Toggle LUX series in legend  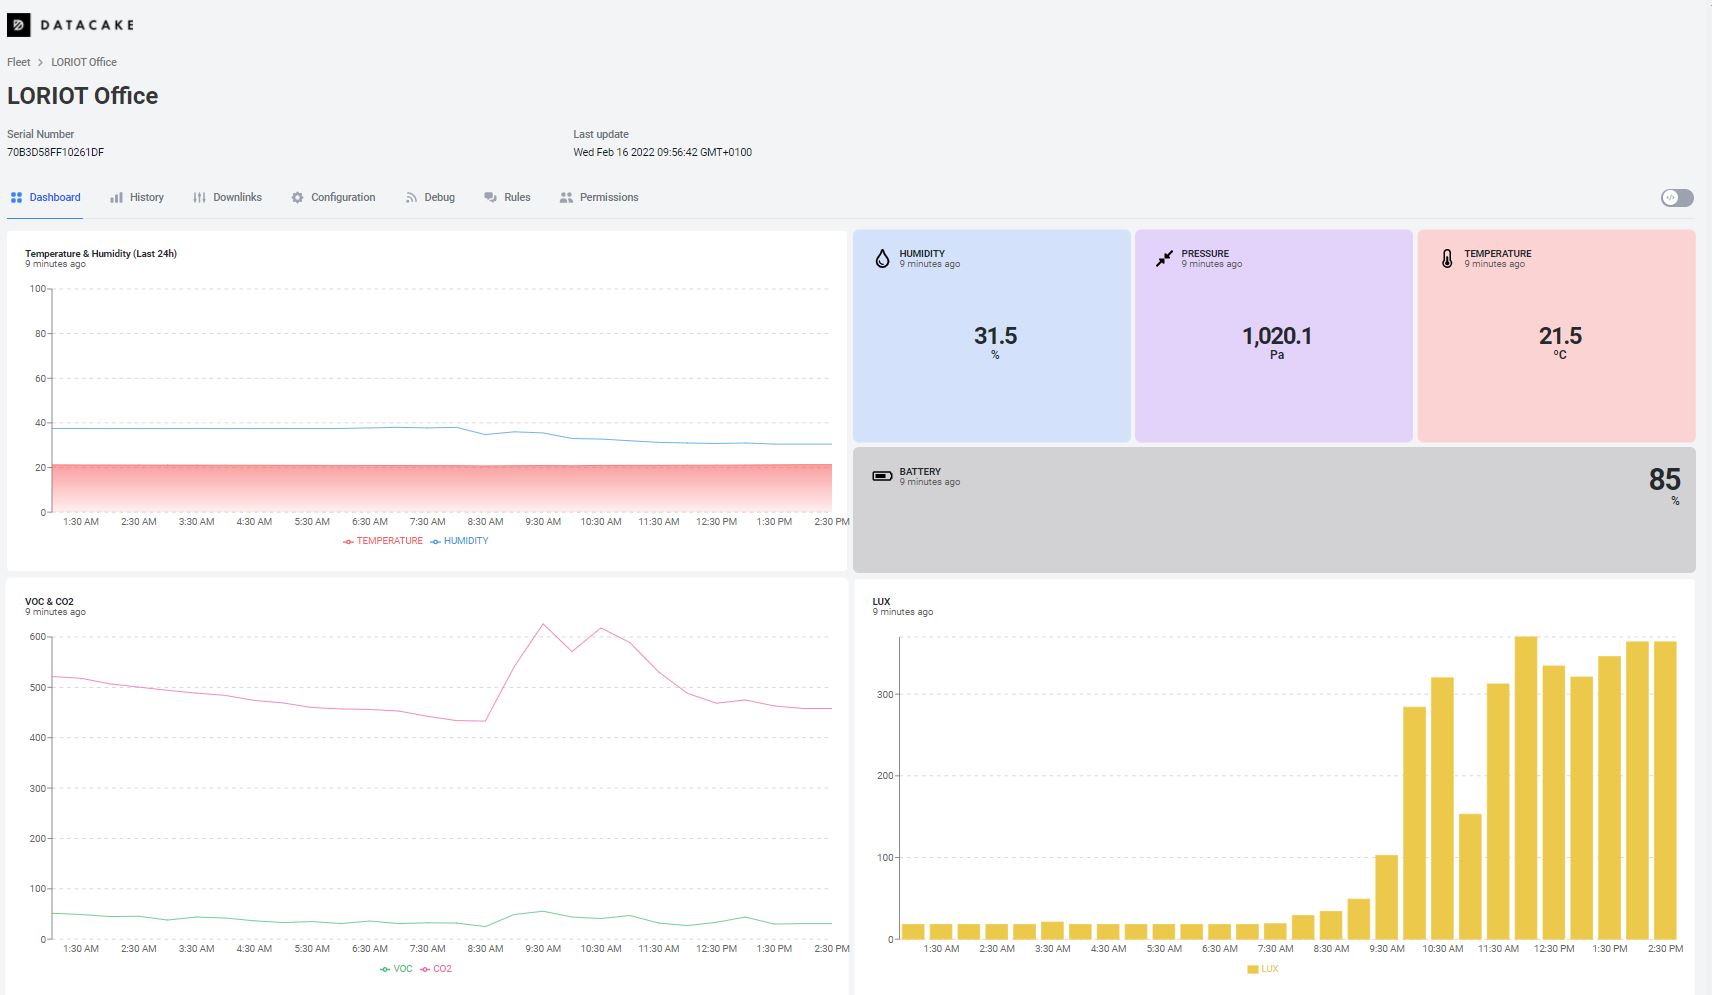1263,969
